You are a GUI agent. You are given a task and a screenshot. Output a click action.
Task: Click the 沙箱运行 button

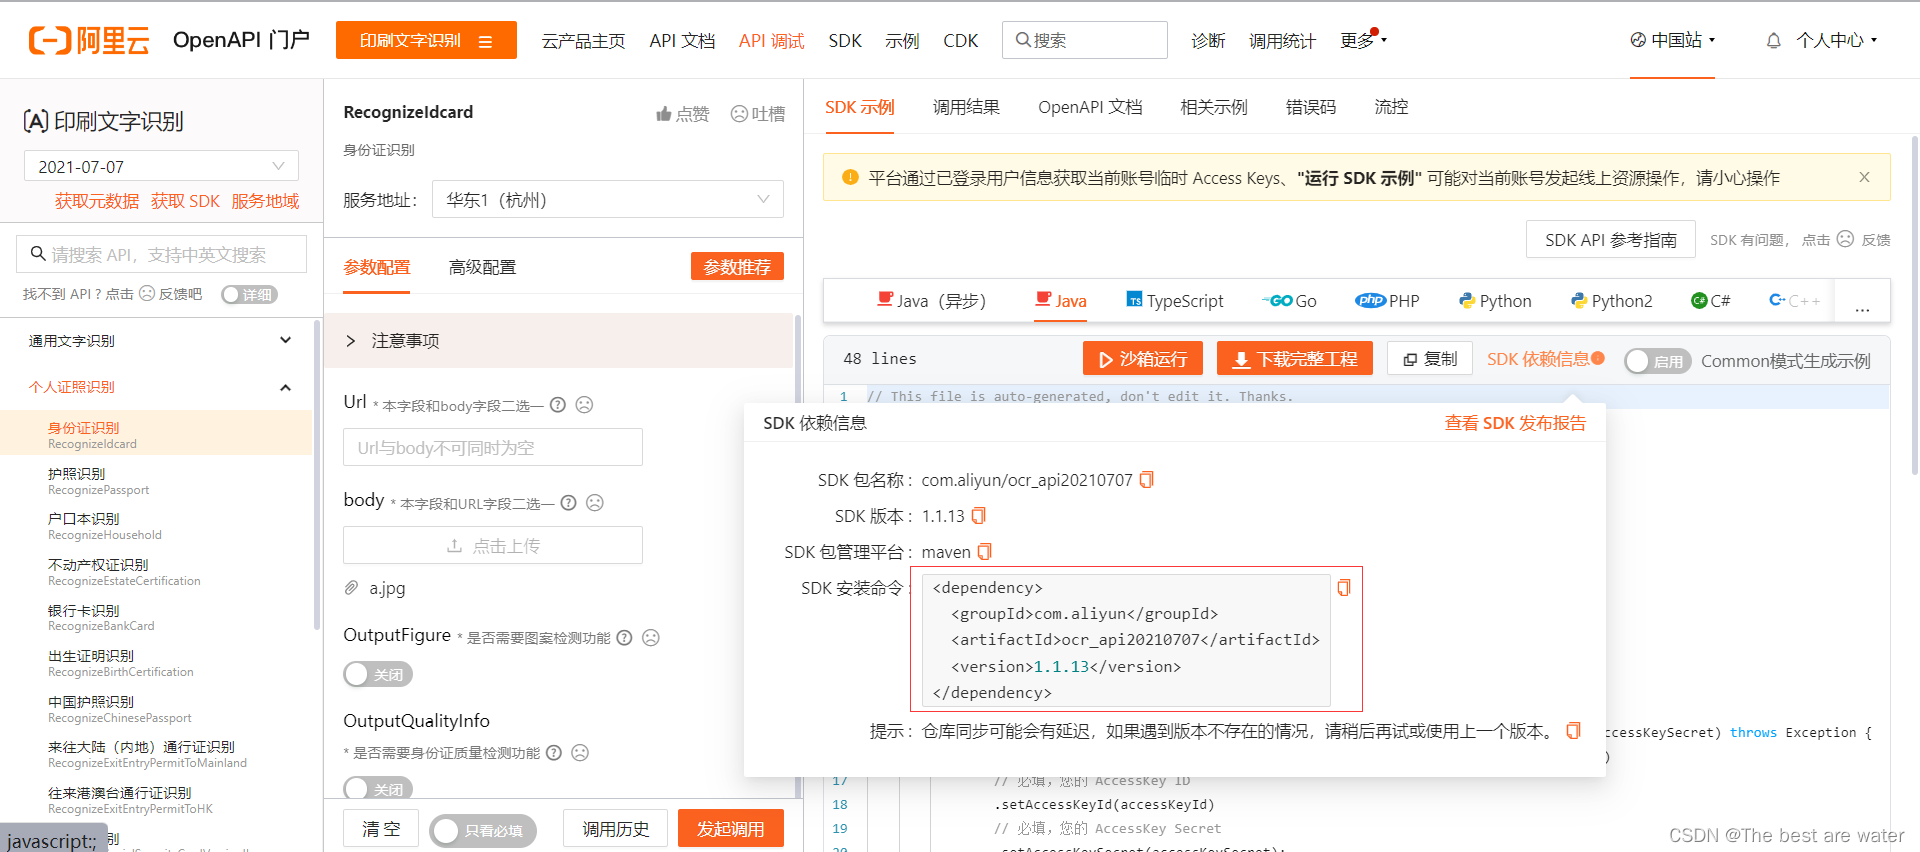pos(1143,359)
